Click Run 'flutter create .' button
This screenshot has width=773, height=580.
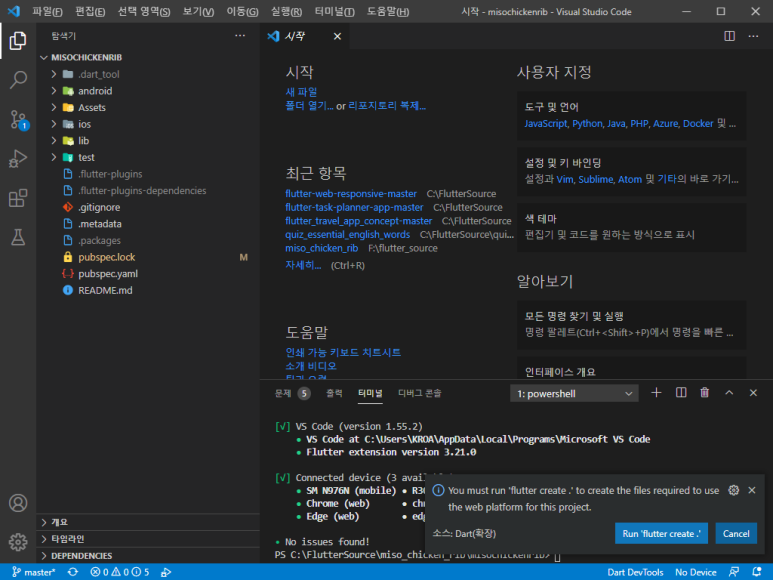pos(661,533)
